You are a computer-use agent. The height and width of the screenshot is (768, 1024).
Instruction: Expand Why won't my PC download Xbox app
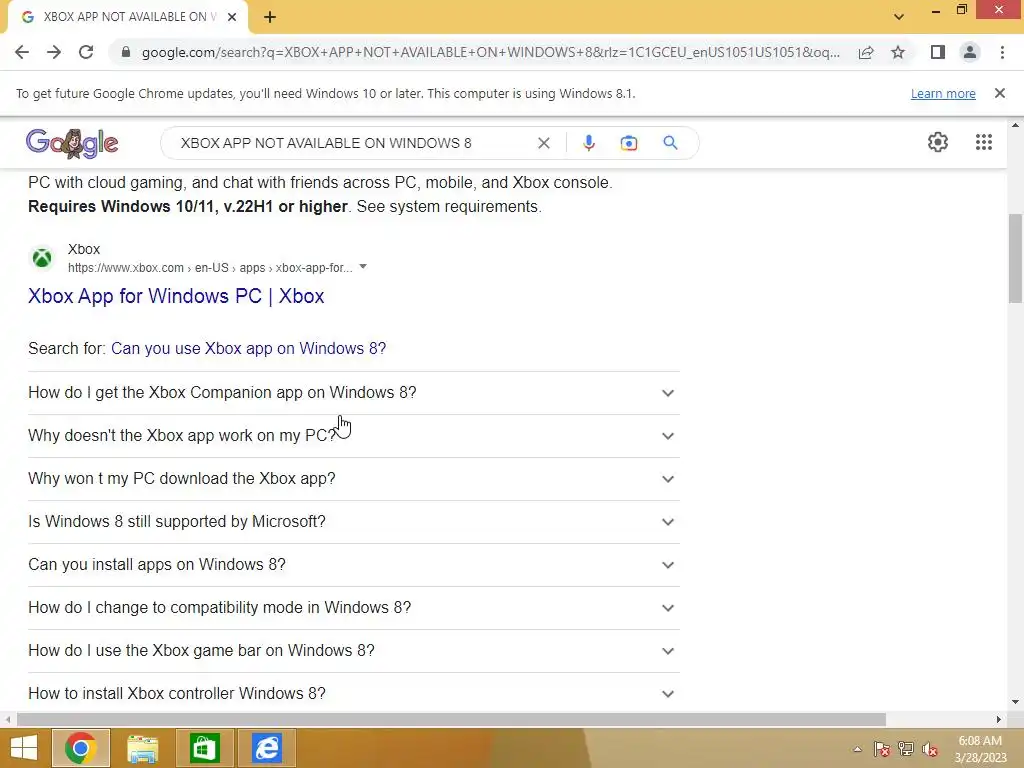tap(353, 479)
